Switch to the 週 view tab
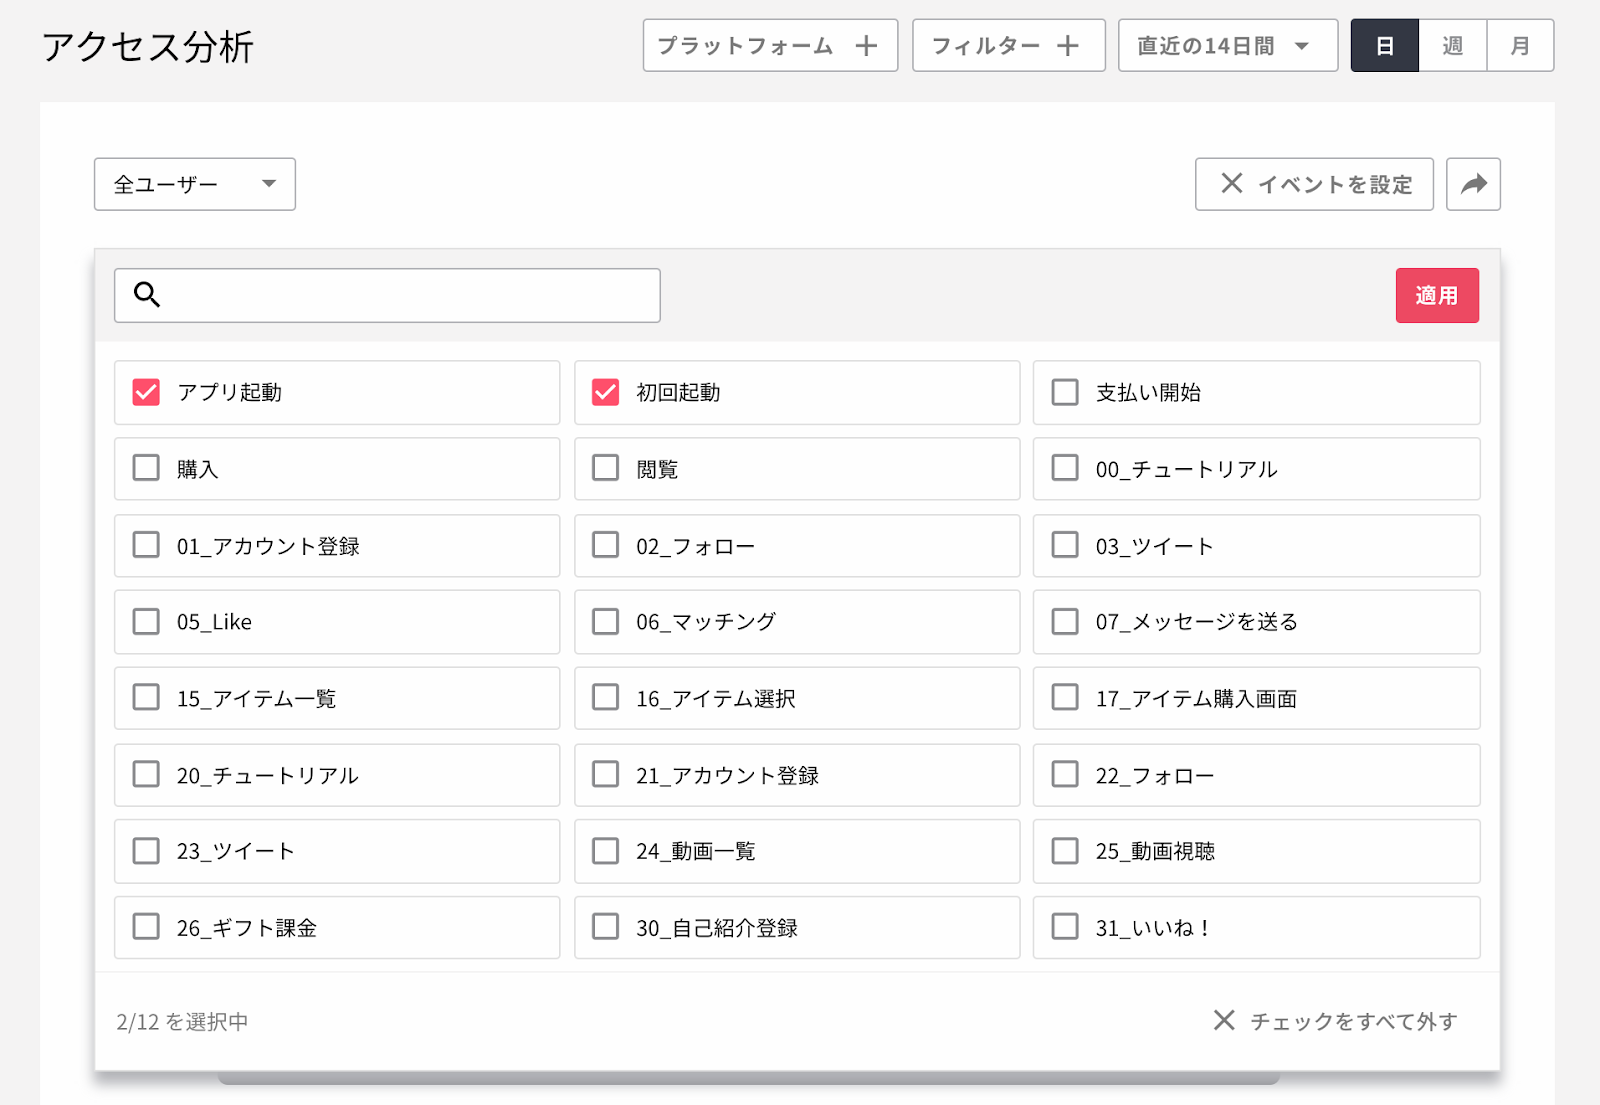 [x=1452, y=46]
